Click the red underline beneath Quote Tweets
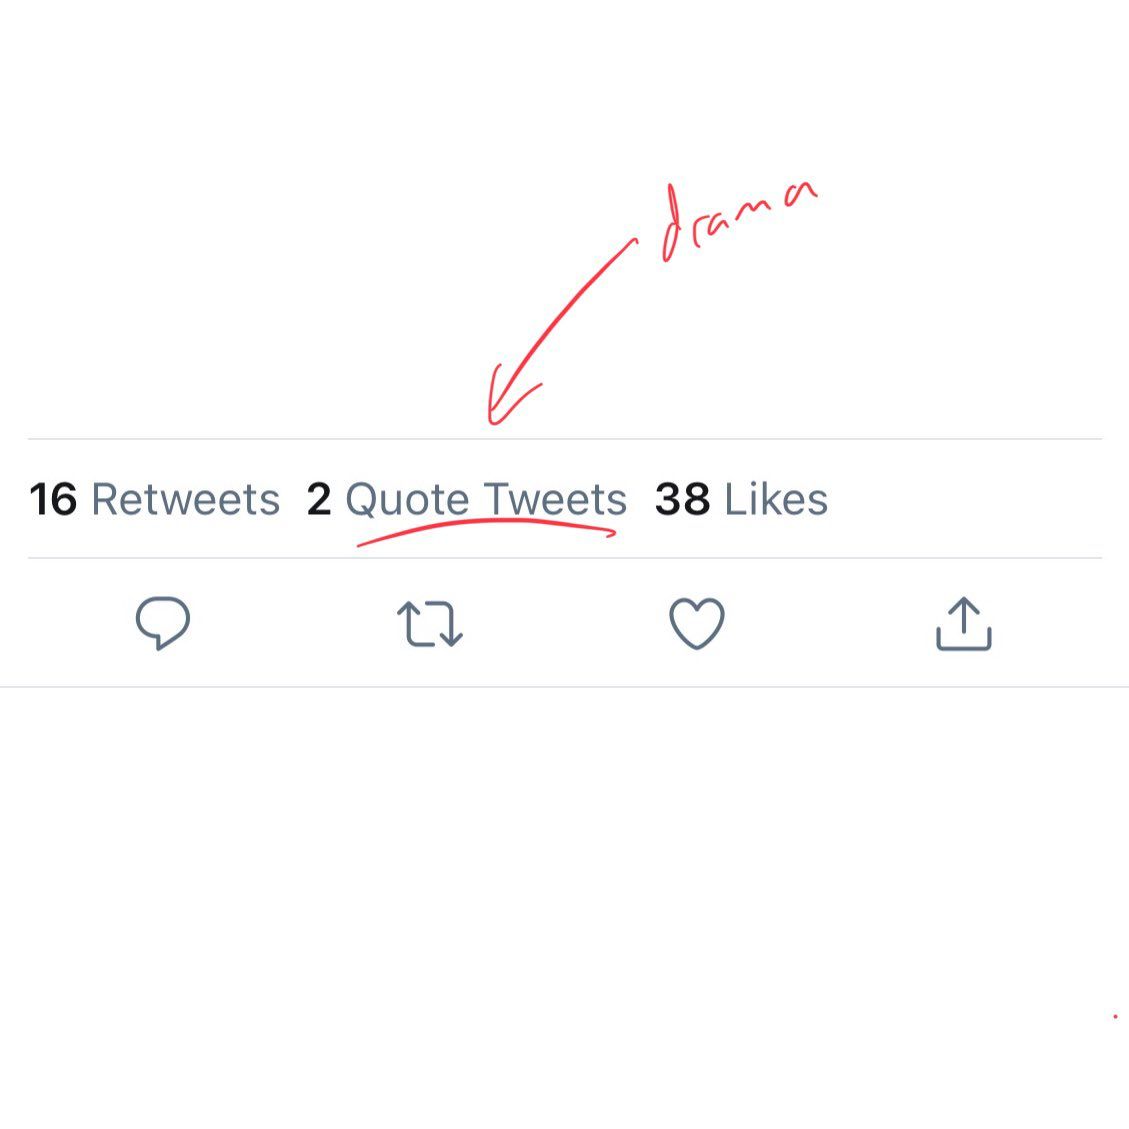Image resolution: width=1129 pixels, height=1129 pixels. 486,531
